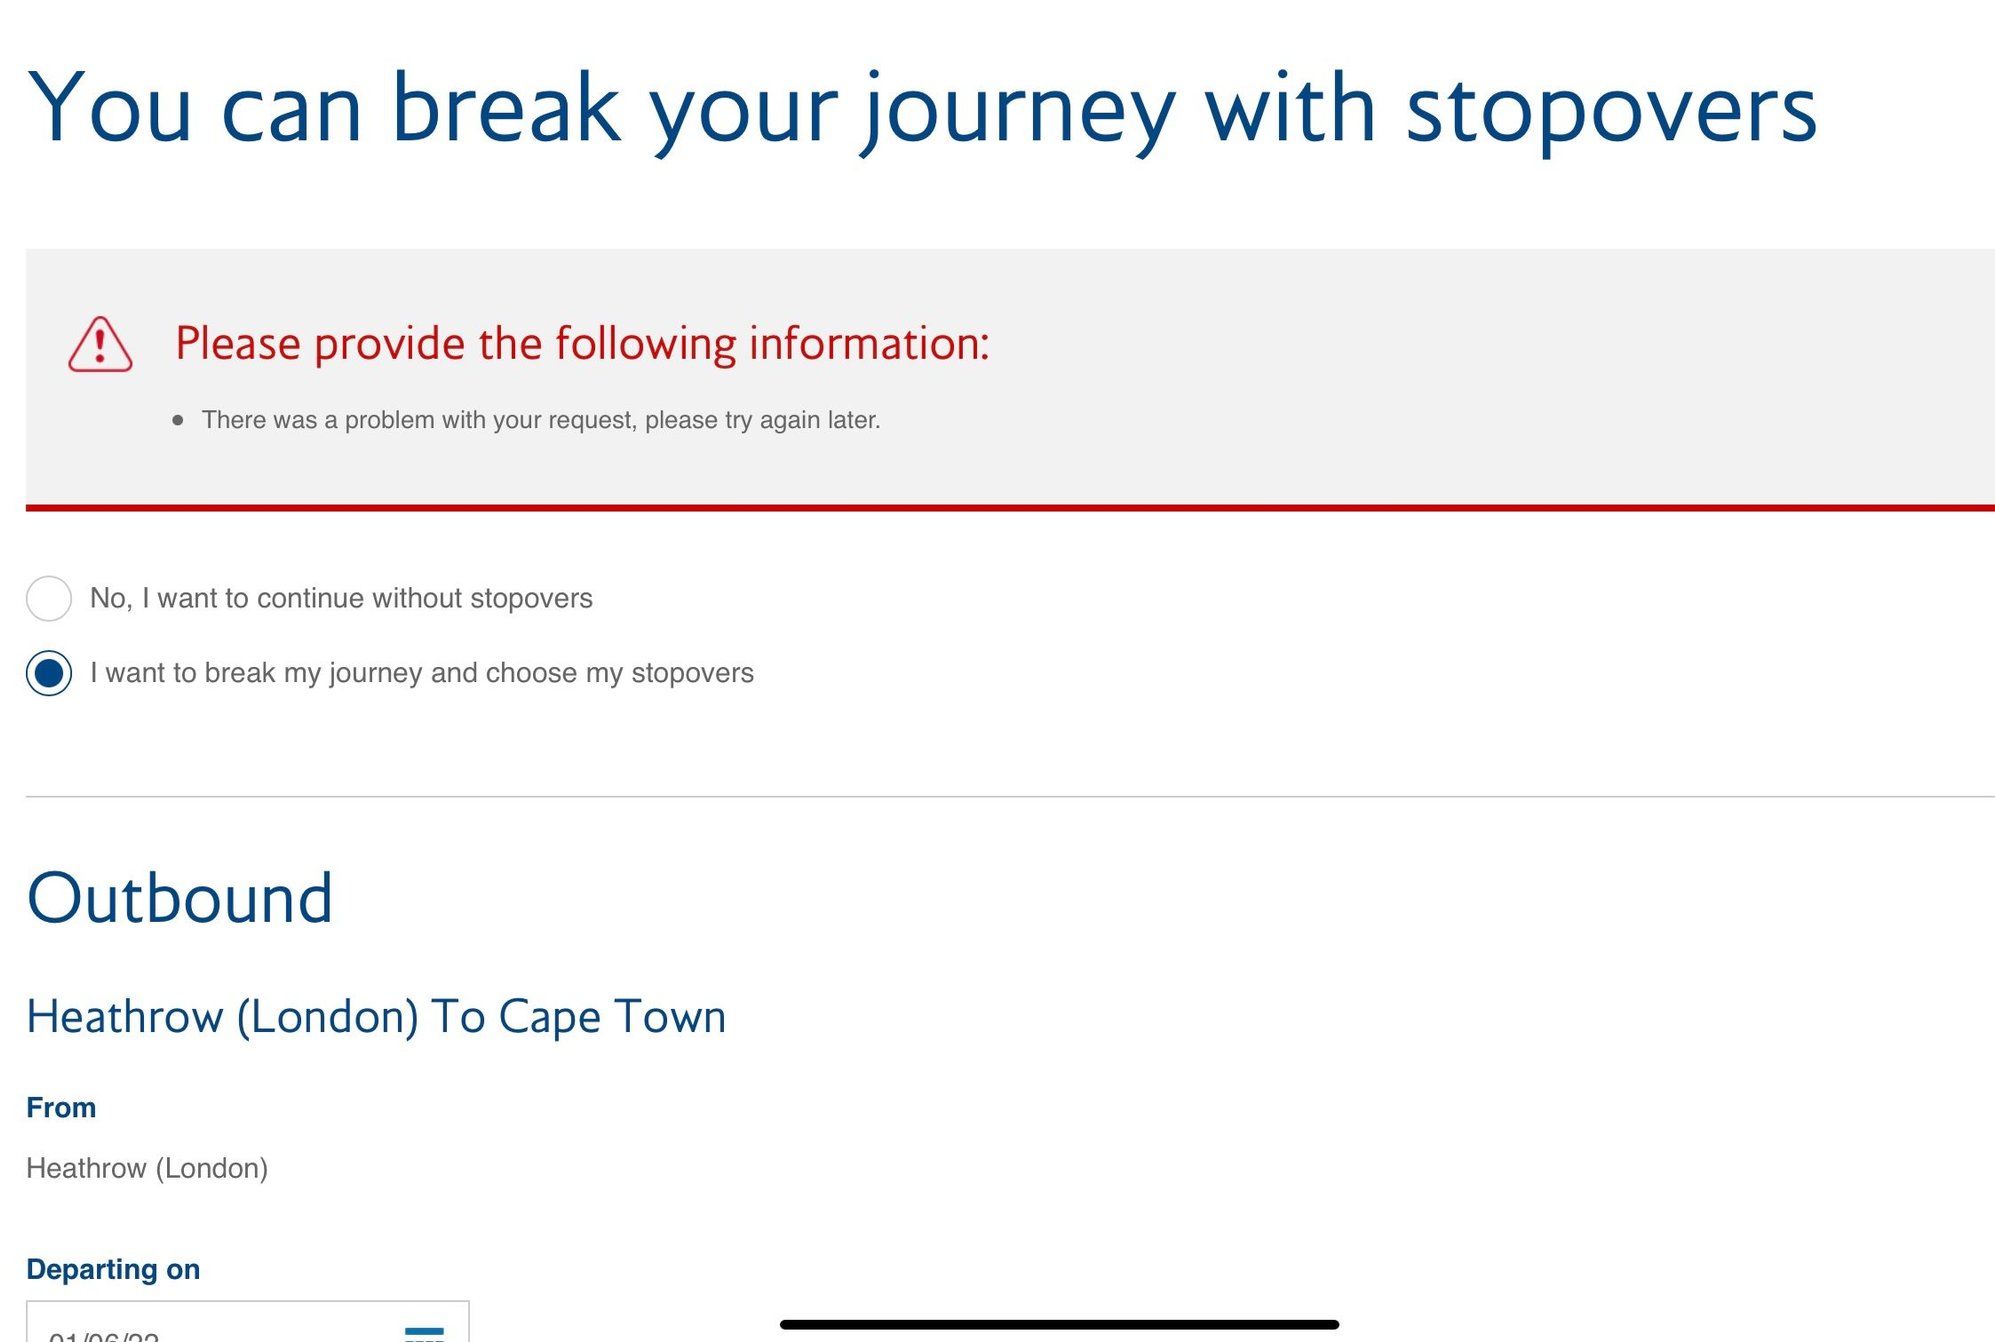Click the error text 'There was a problem with your request'
This screenshot has height=1342, width=1995.
(540, 420)
